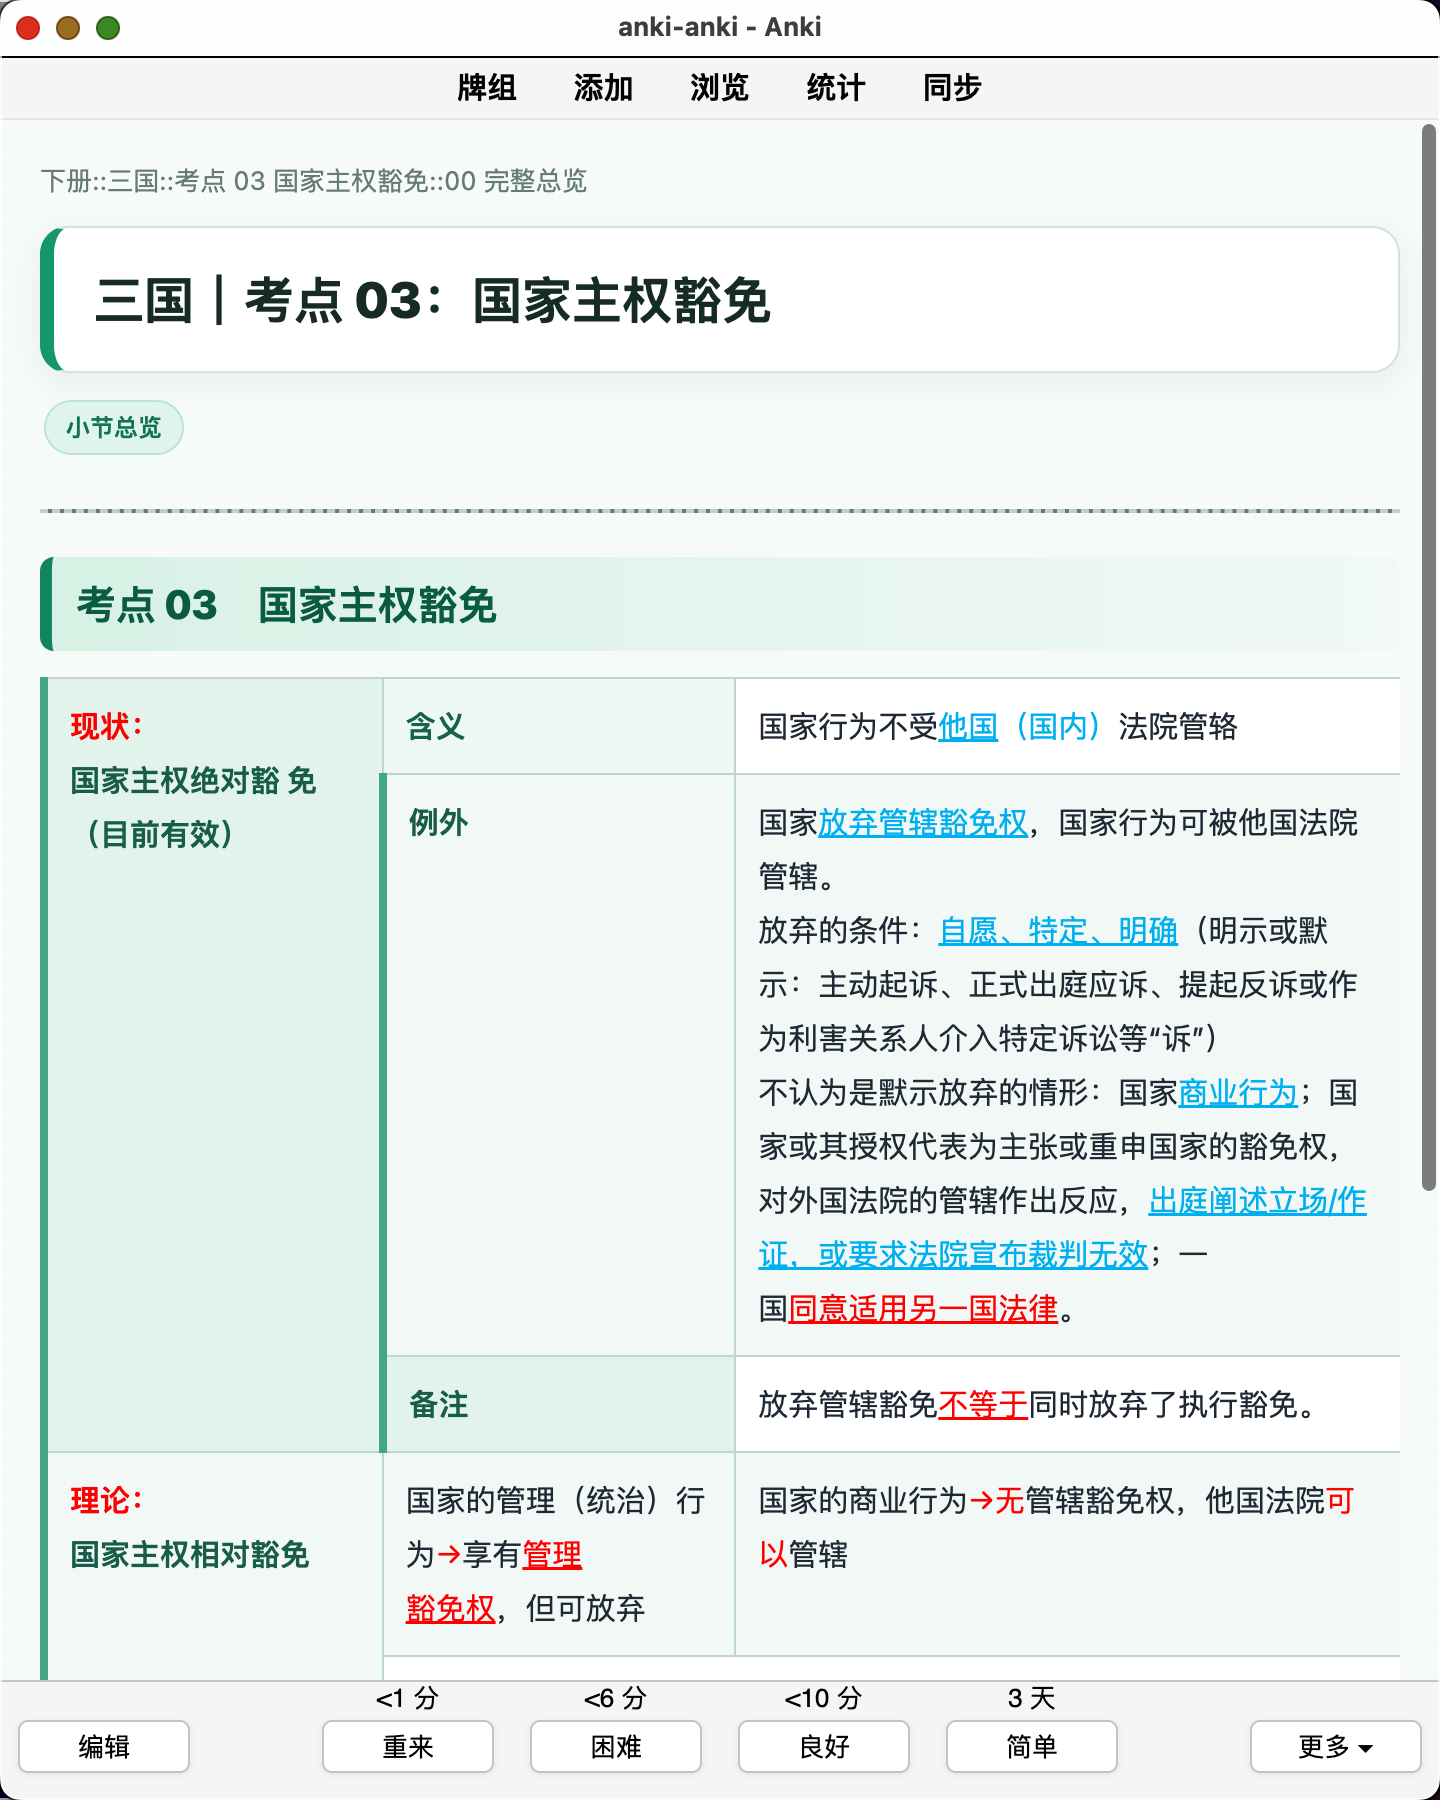
Task: Click the window title anki-anki - Anki
Action: tap(720, 27)
